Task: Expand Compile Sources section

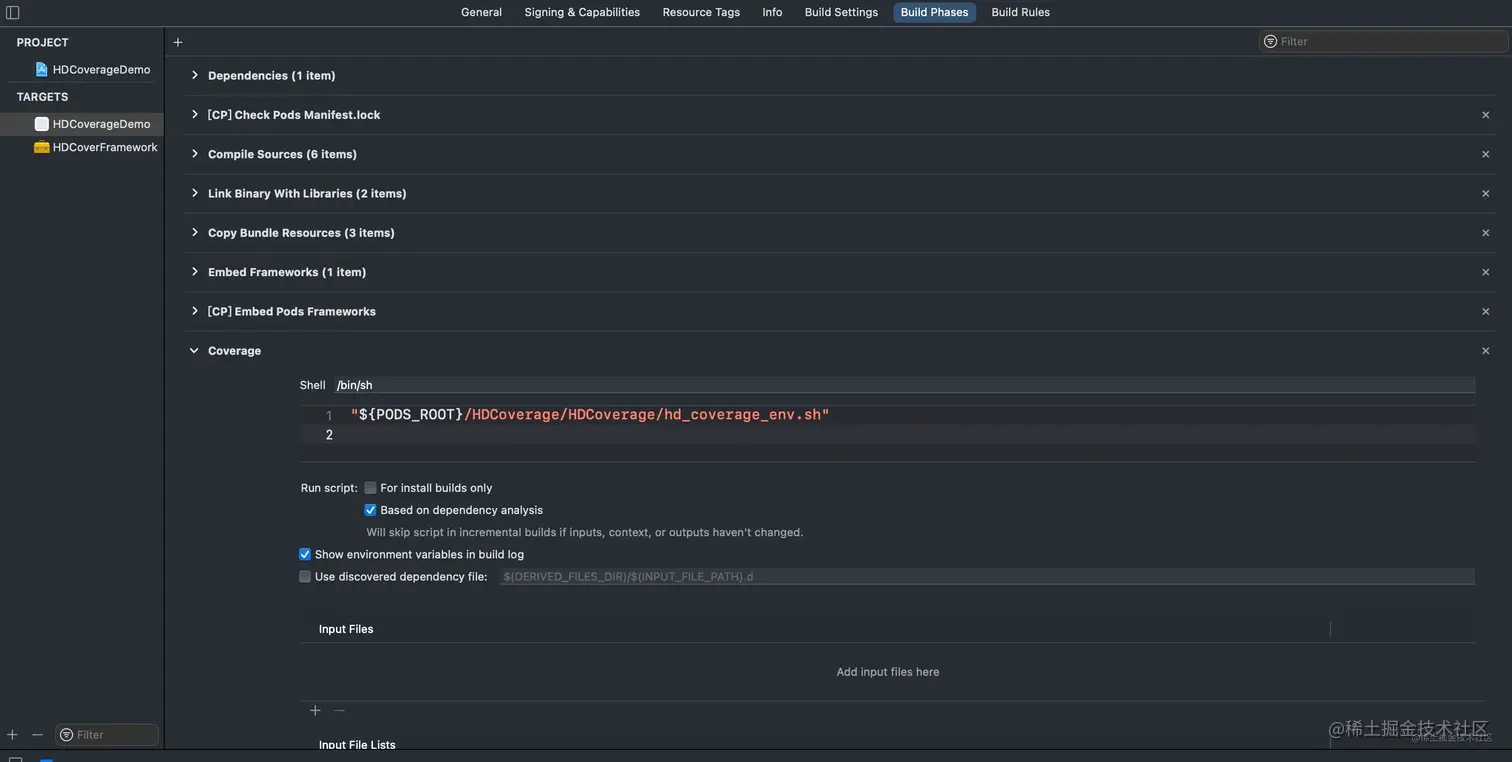Action: tap(194, 153)
